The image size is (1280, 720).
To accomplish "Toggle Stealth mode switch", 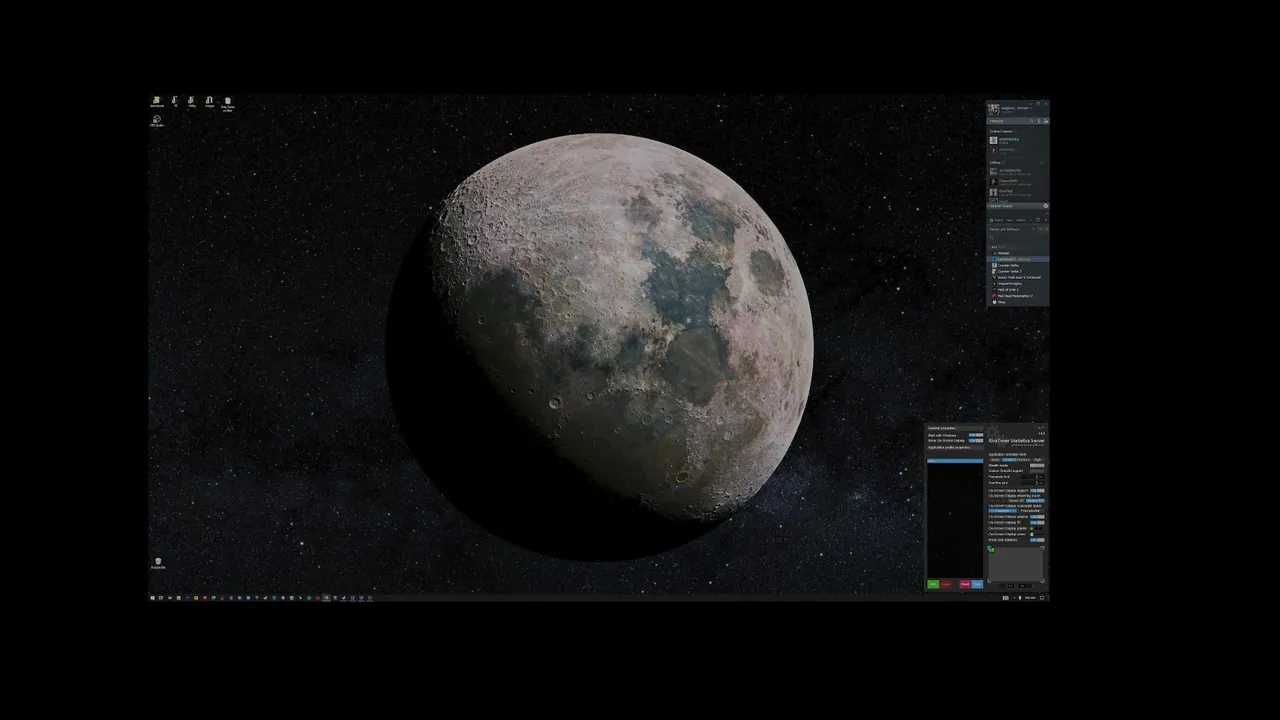I will point(1037,465).
